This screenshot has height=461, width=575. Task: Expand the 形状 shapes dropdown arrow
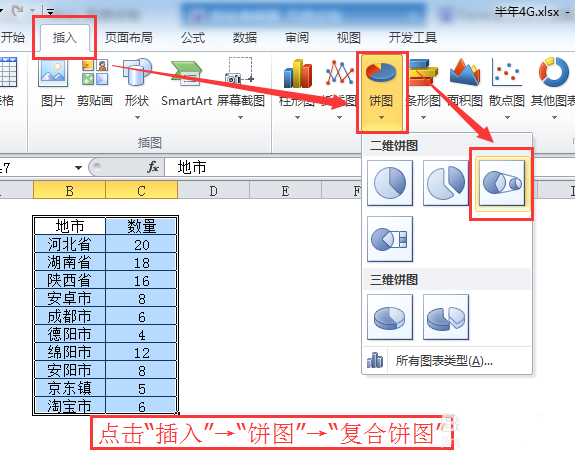137,118
